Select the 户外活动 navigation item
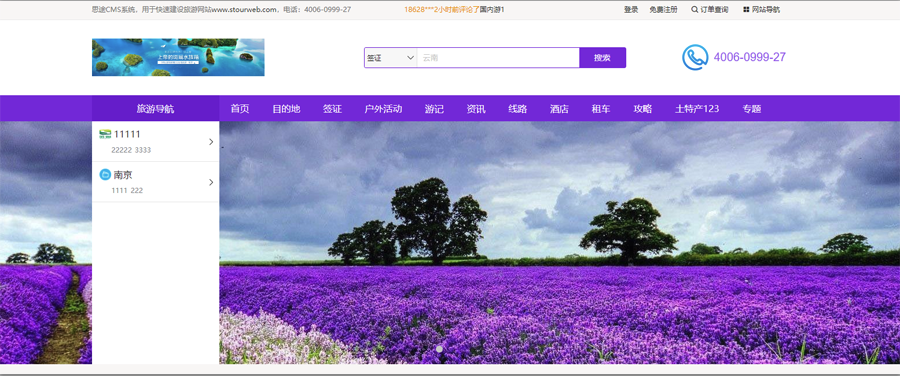 pyautogui.click(x=383, y=108)
